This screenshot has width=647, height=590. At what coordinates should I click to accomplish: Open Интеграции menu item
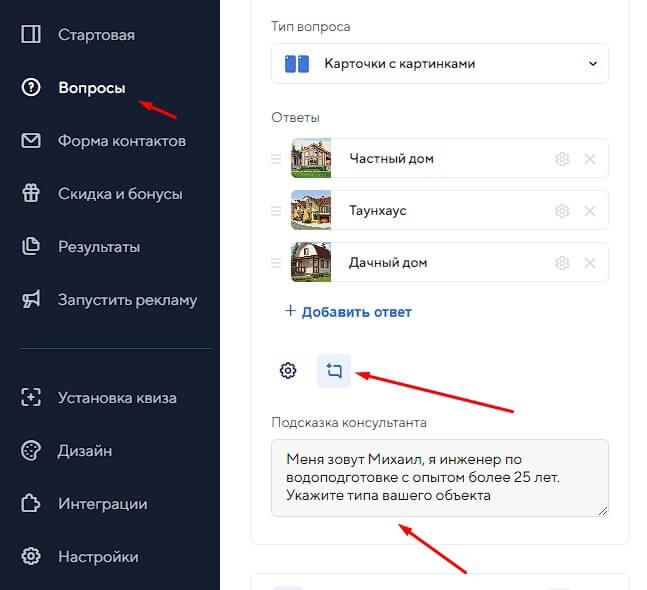102,504
